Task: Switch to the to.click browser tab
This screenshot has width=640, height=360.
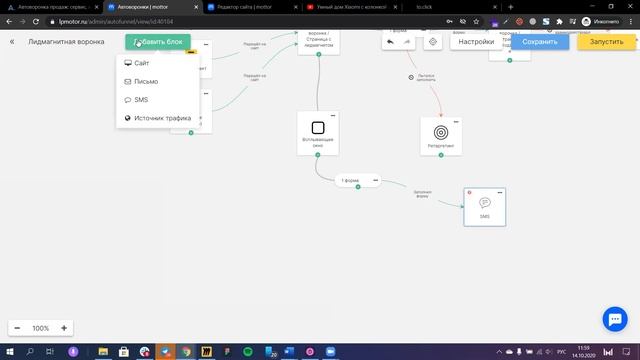Action: tap(451, 7)
